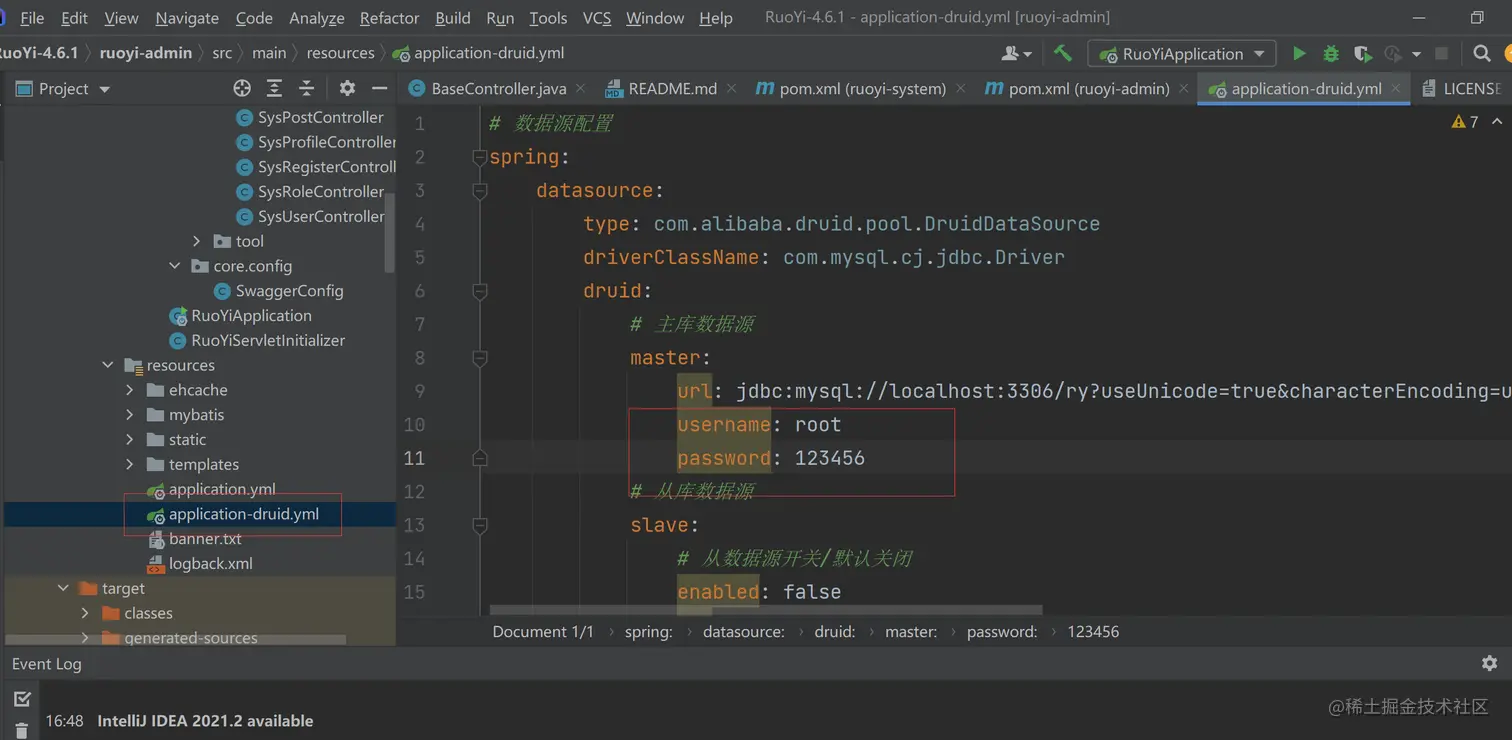Close the BaseController.java tab
This screenshot has height=740, width=1512.
pyautogui.click(x=579, y=88)
